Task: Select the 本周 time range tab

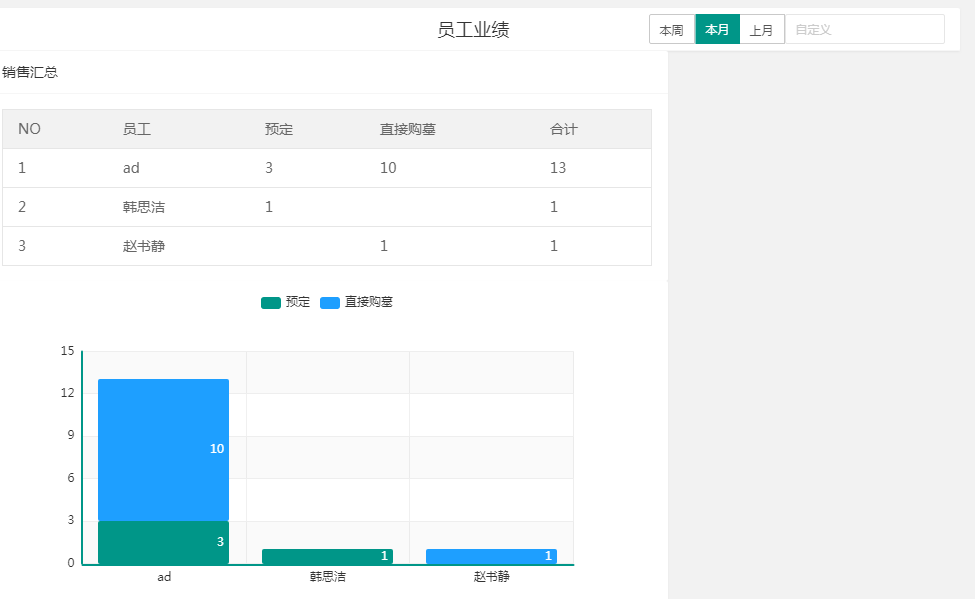Action: click(x=671, y=30)
